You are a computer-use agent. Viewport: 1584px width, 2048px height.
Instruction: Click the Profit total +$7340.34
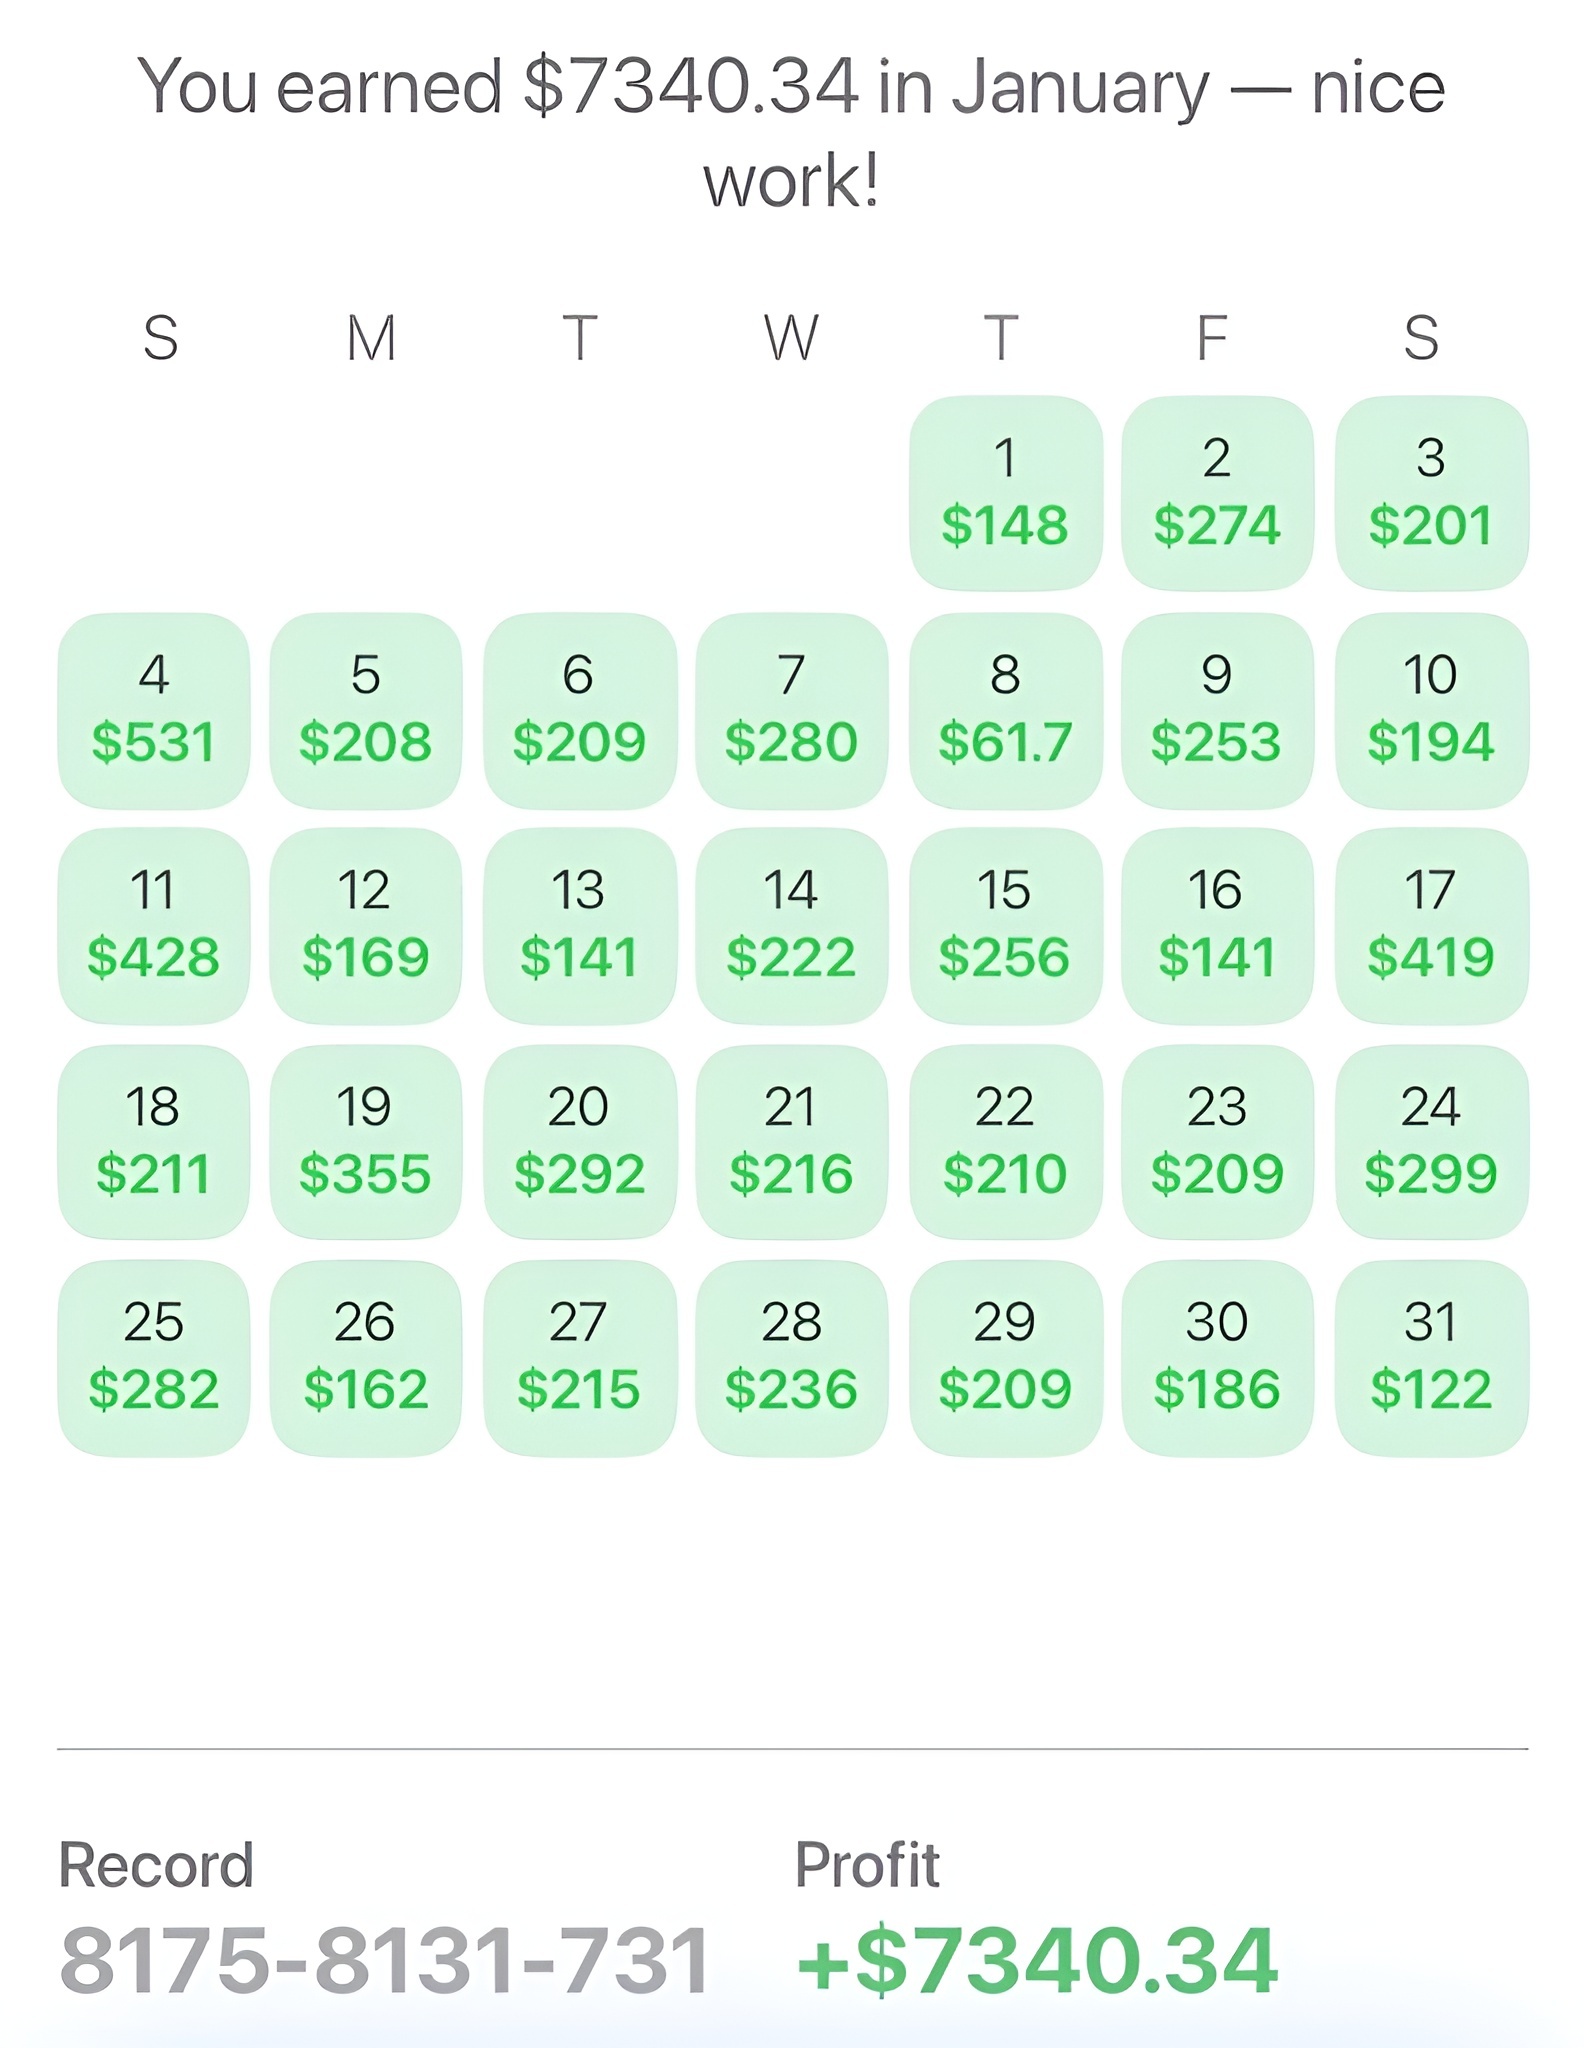[1037, 1960]
